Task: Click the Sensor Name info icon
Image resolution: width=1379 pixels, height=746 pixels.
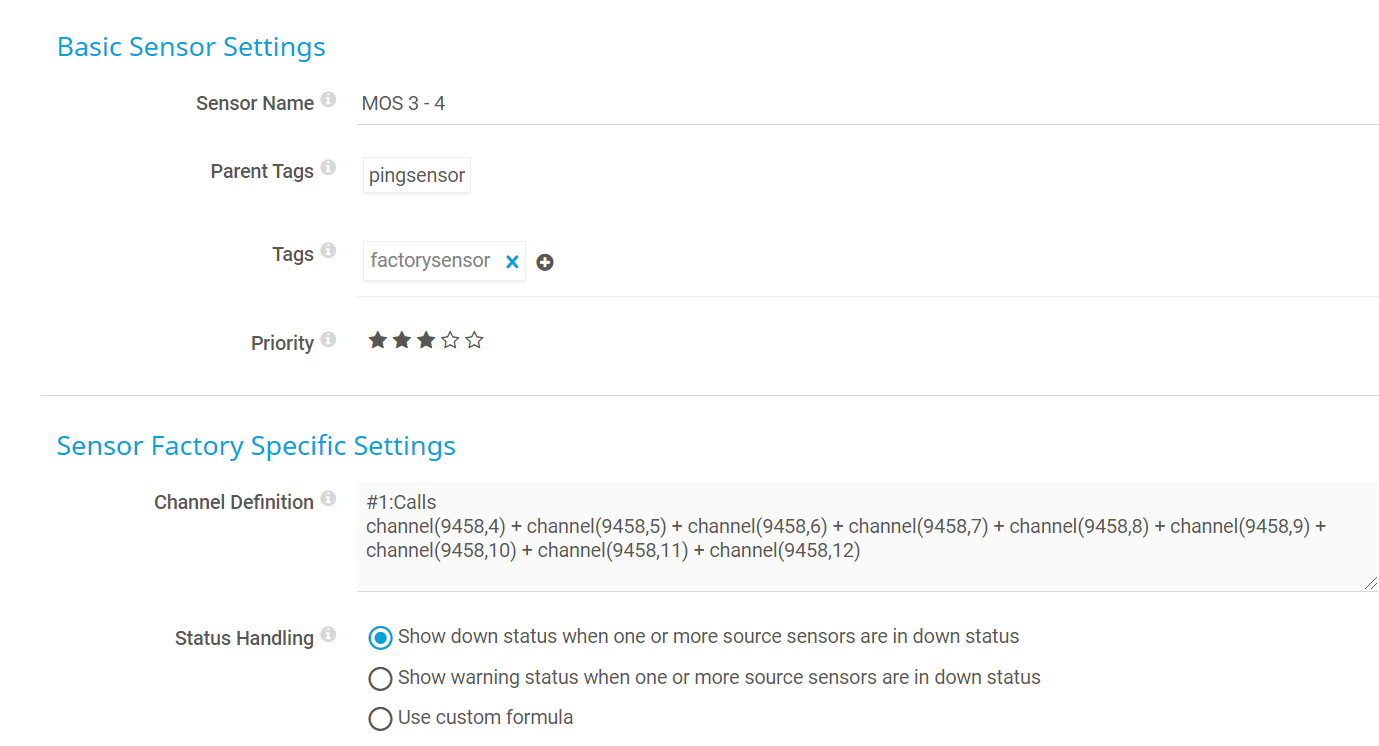Action: 328,100
